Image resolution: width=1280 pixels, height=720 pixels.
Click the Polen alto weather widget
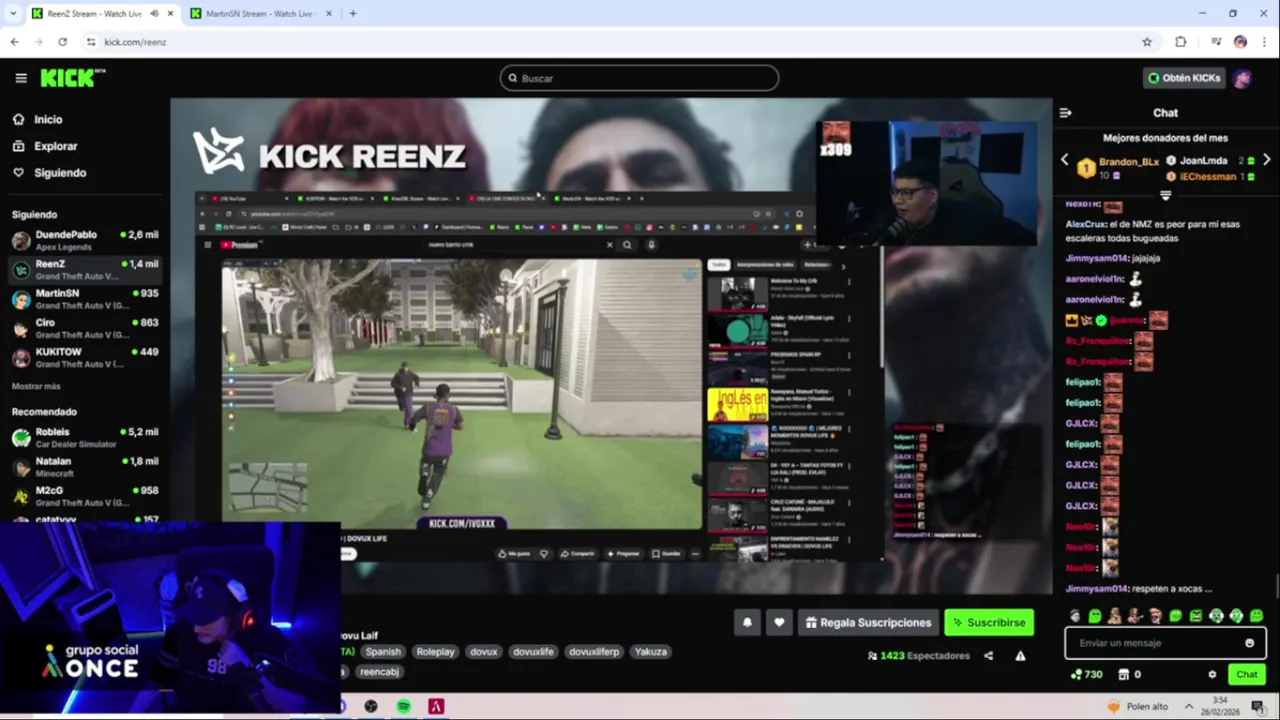1137,706
